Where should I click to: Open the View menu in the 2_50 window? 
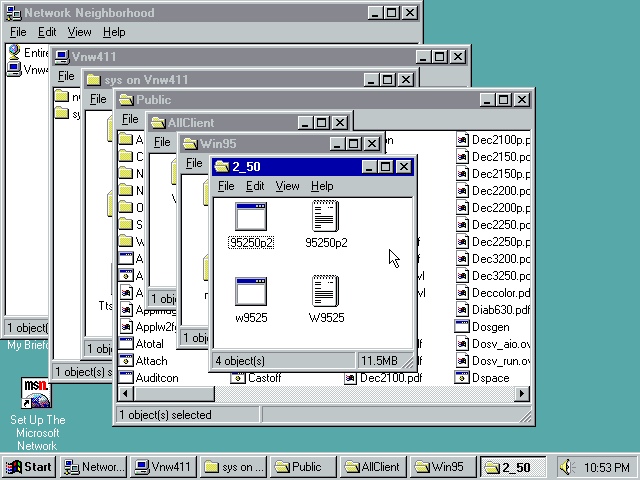[287, 186]
